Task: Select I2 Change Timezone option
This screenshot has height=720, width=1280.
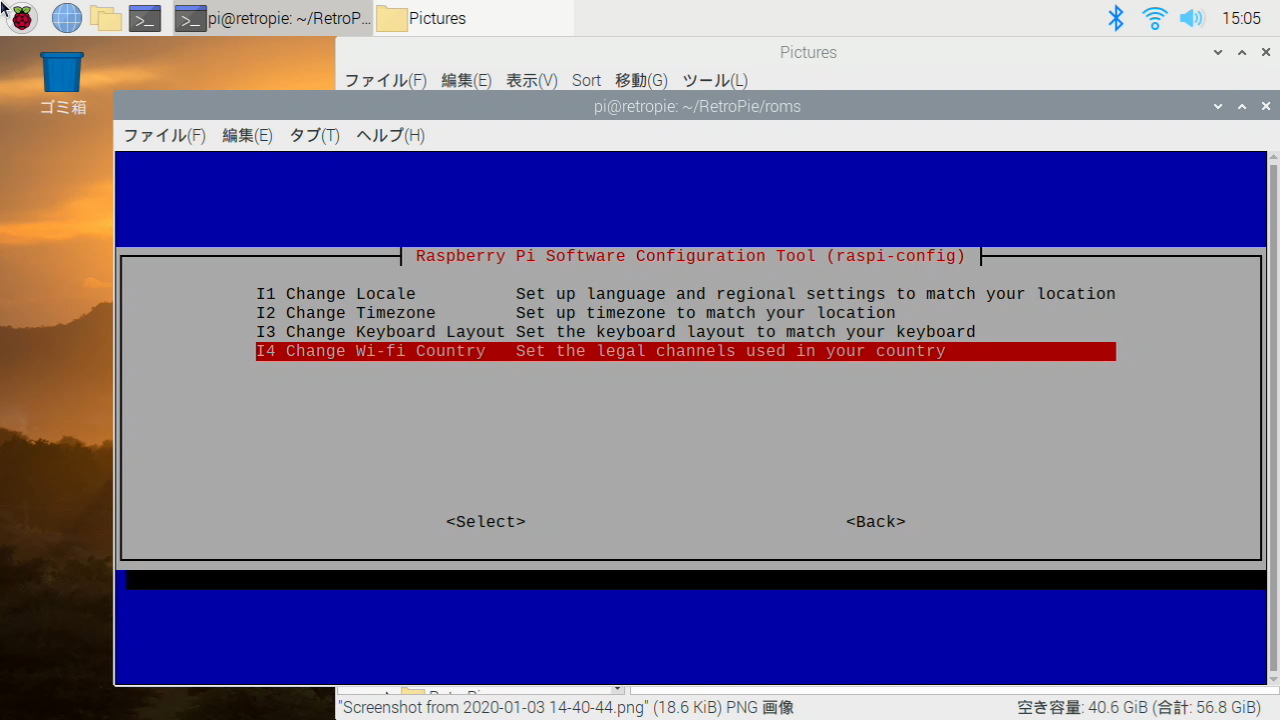Action: click(686, 313)
